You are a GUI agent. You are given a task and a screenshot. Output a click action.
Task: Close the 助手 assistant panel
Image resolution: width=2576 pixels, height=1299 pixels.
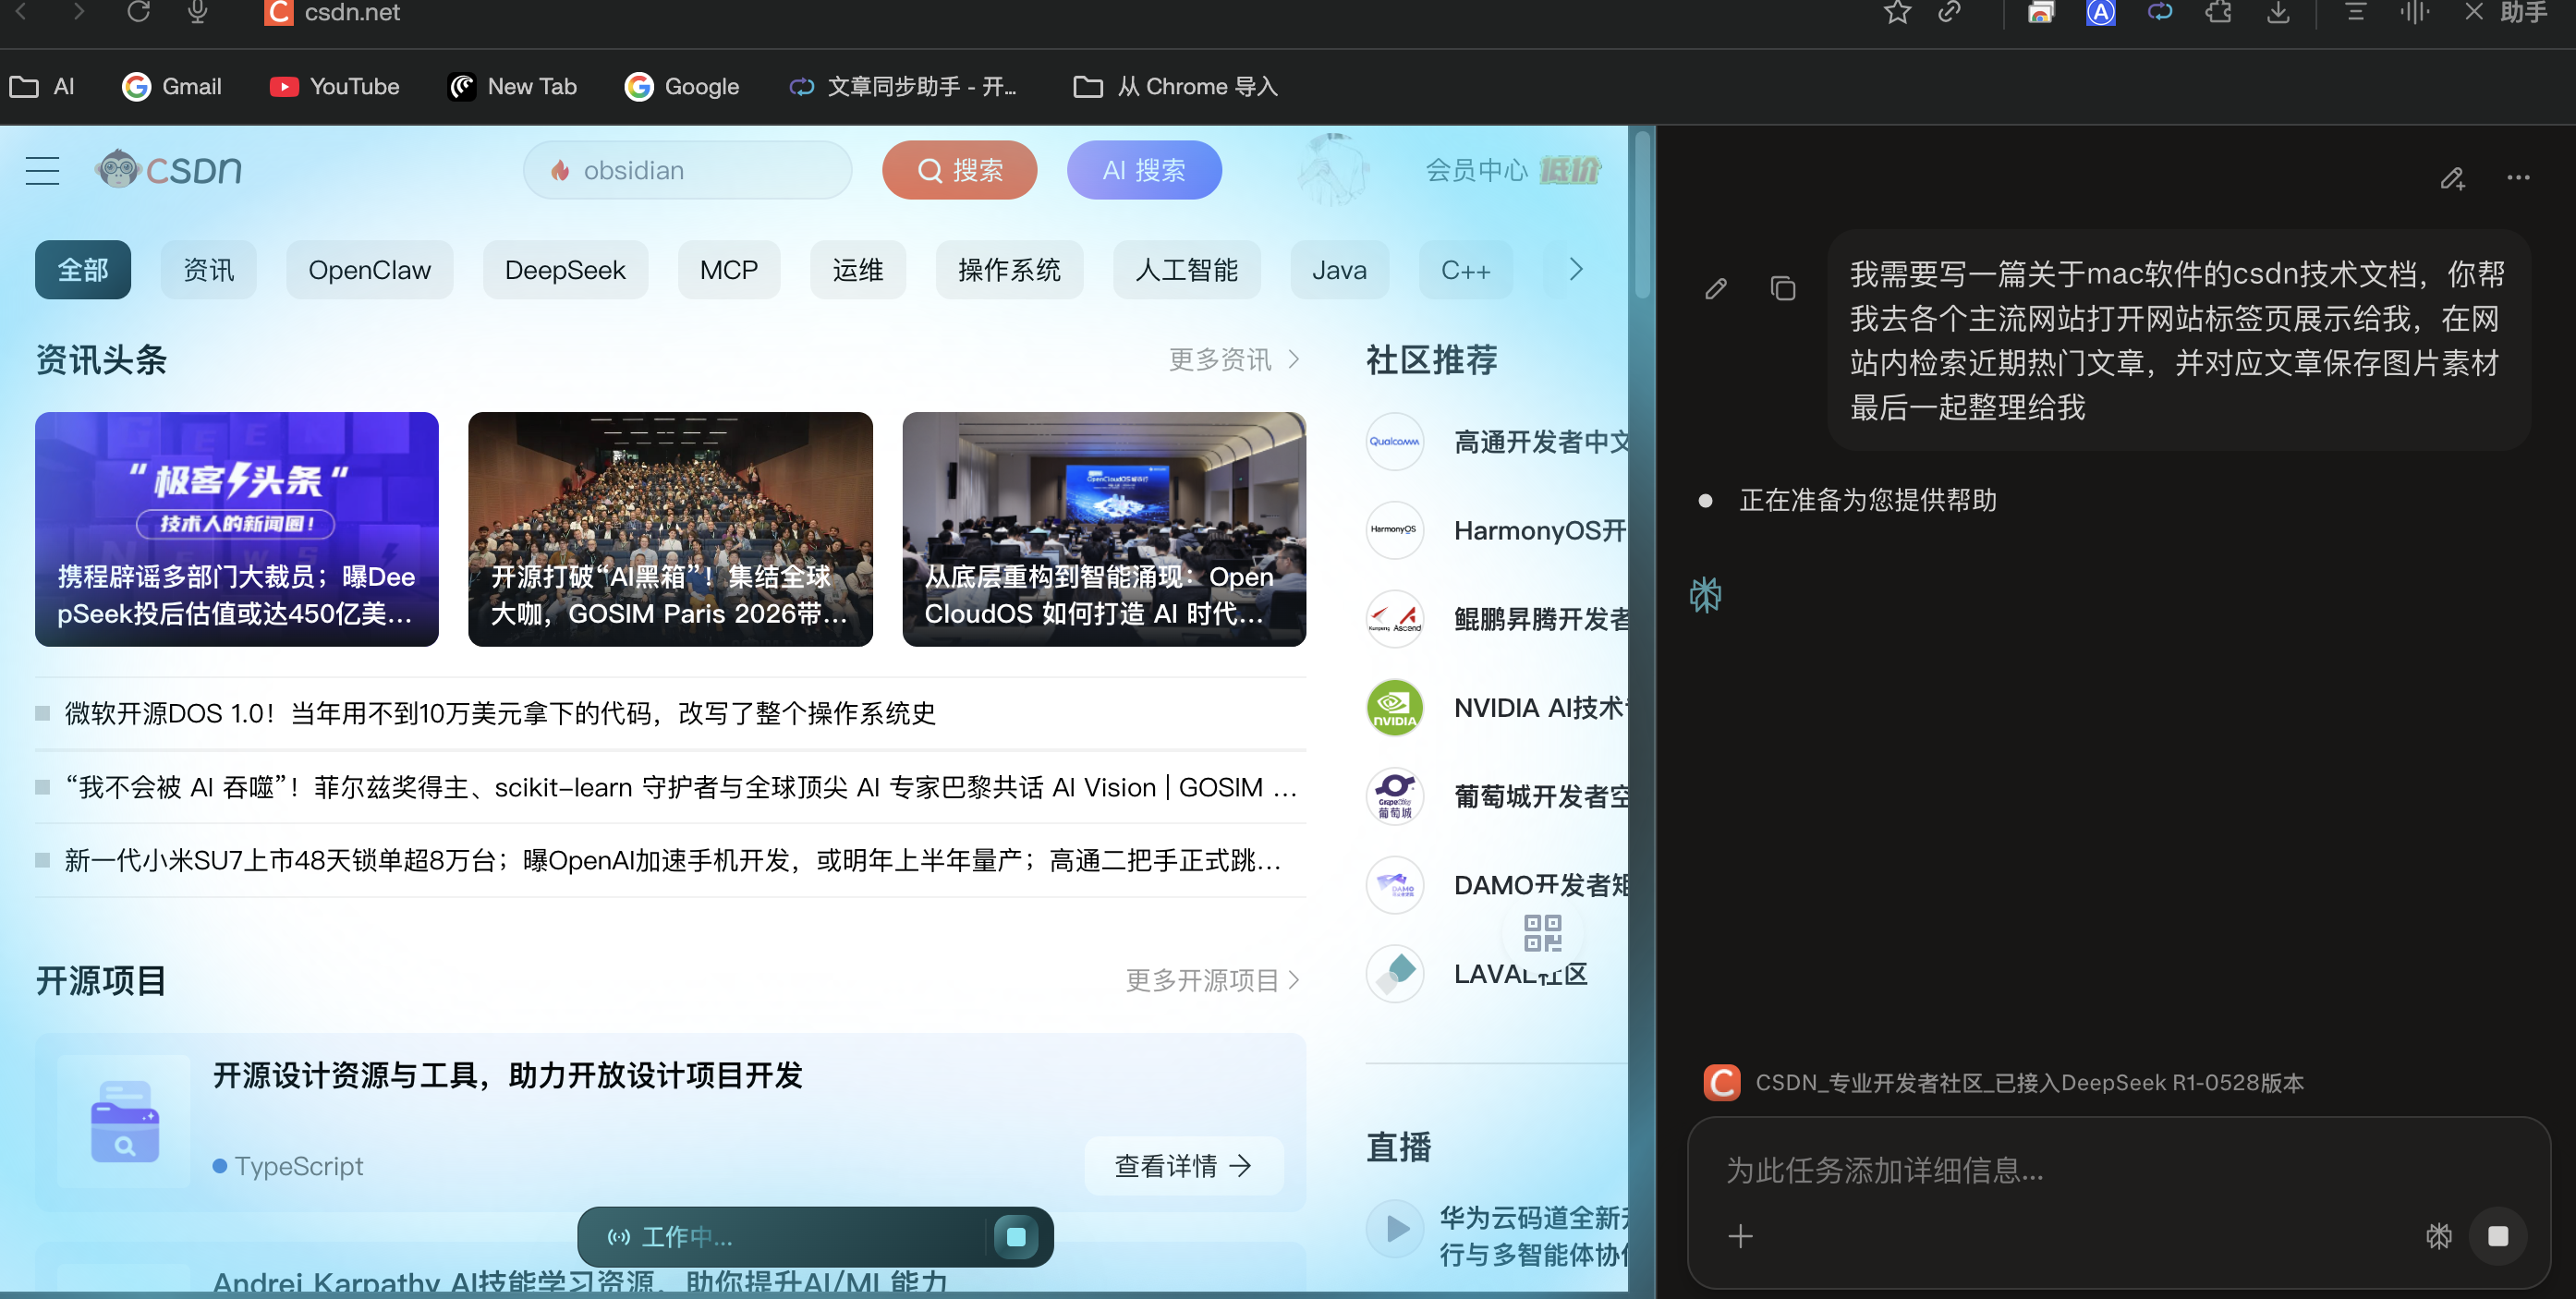(2473, 12)
